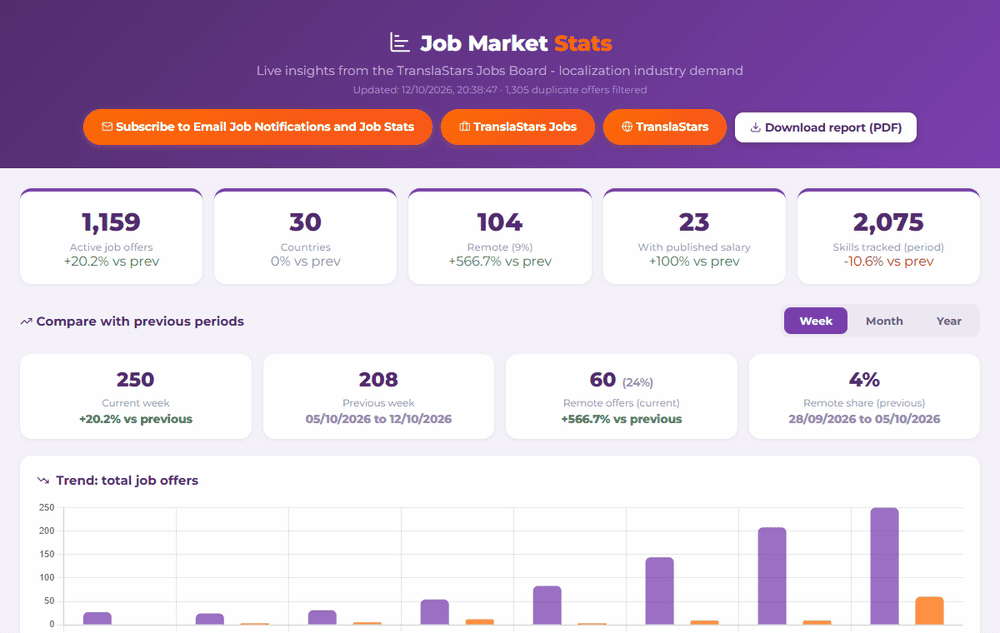Image resolution: width=1000 pixels, height=633 pixels.
Task: Click the 'Trend: total job offers' heading
Action: click(127, 480)
